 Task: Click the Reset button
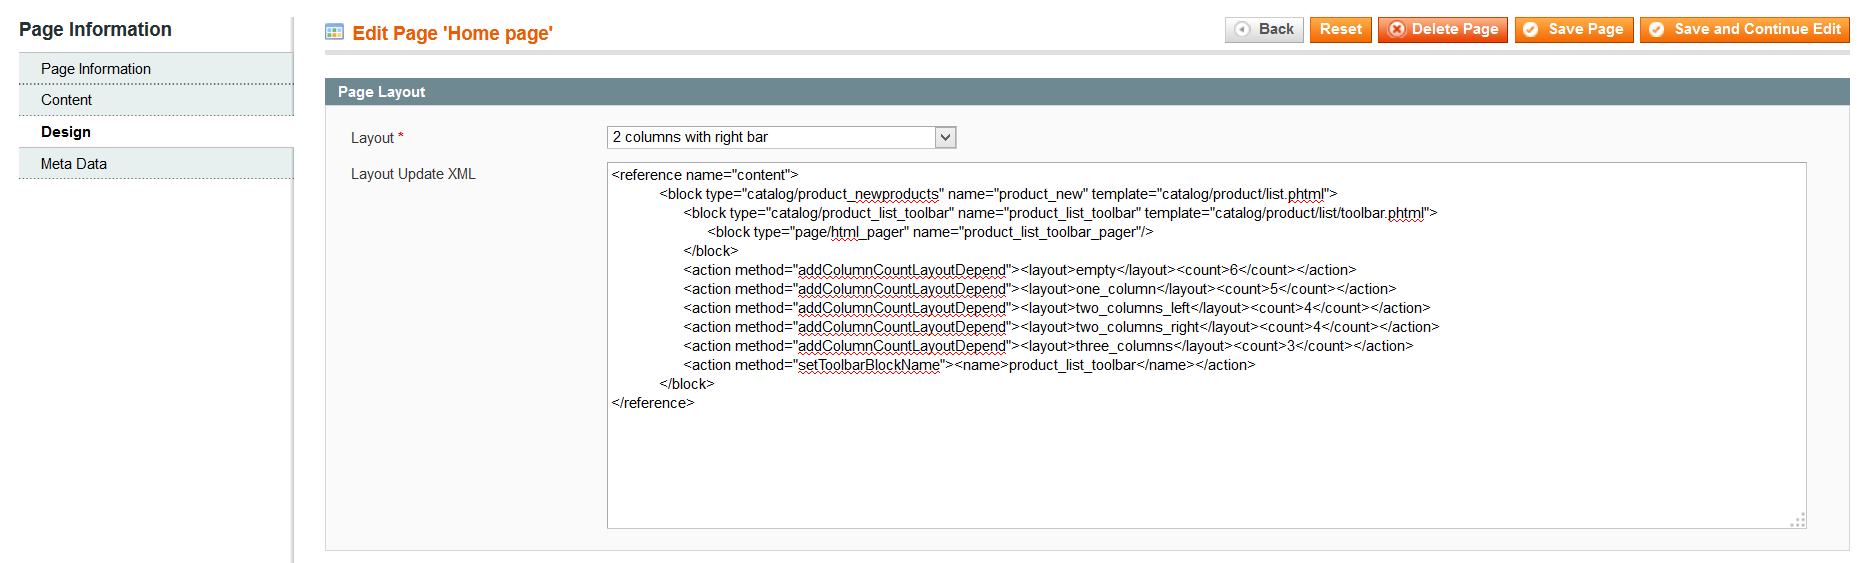[x=1340, y=30]
